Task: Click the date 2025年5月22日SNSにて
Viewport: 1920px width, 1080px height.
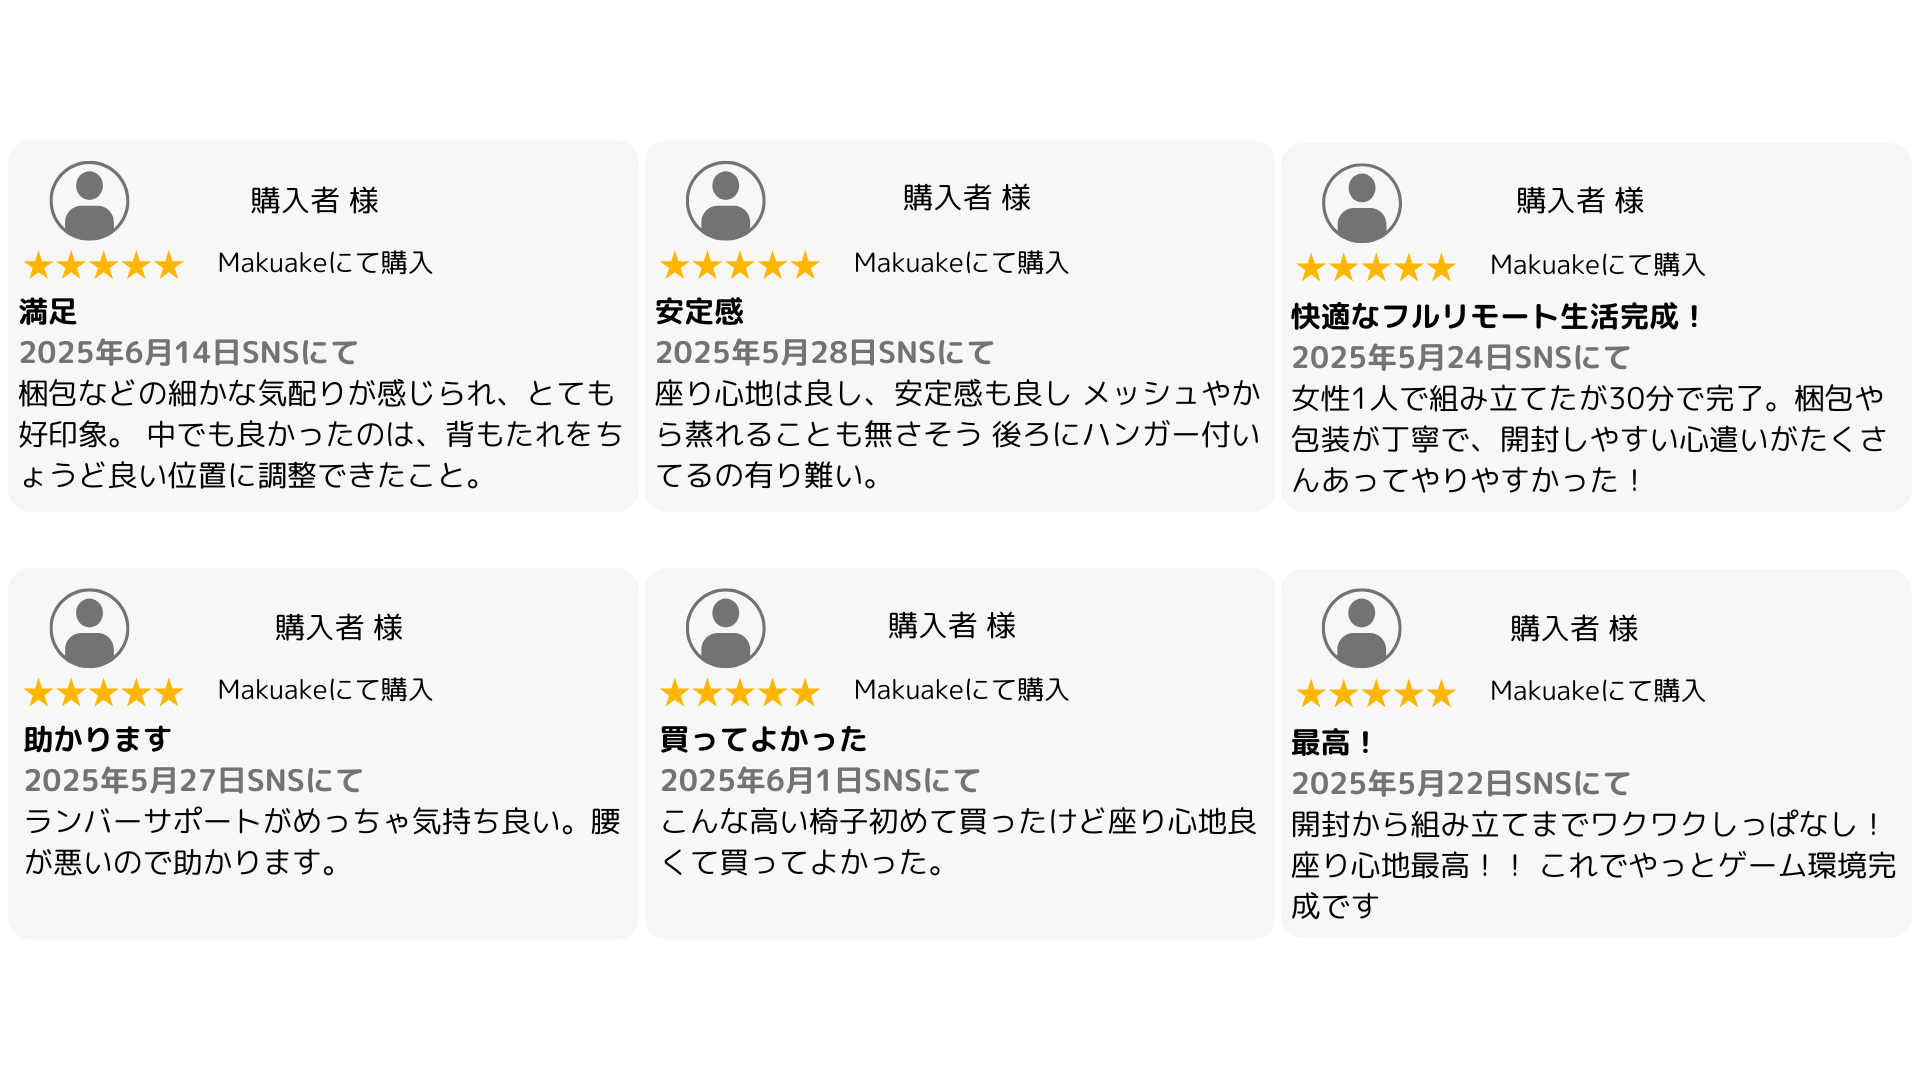Action: [1460, 783]
